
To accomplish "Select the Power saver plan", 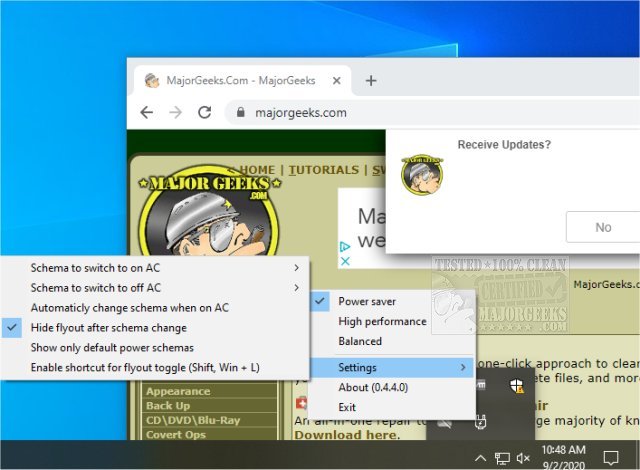I will [x=392, y=302].
